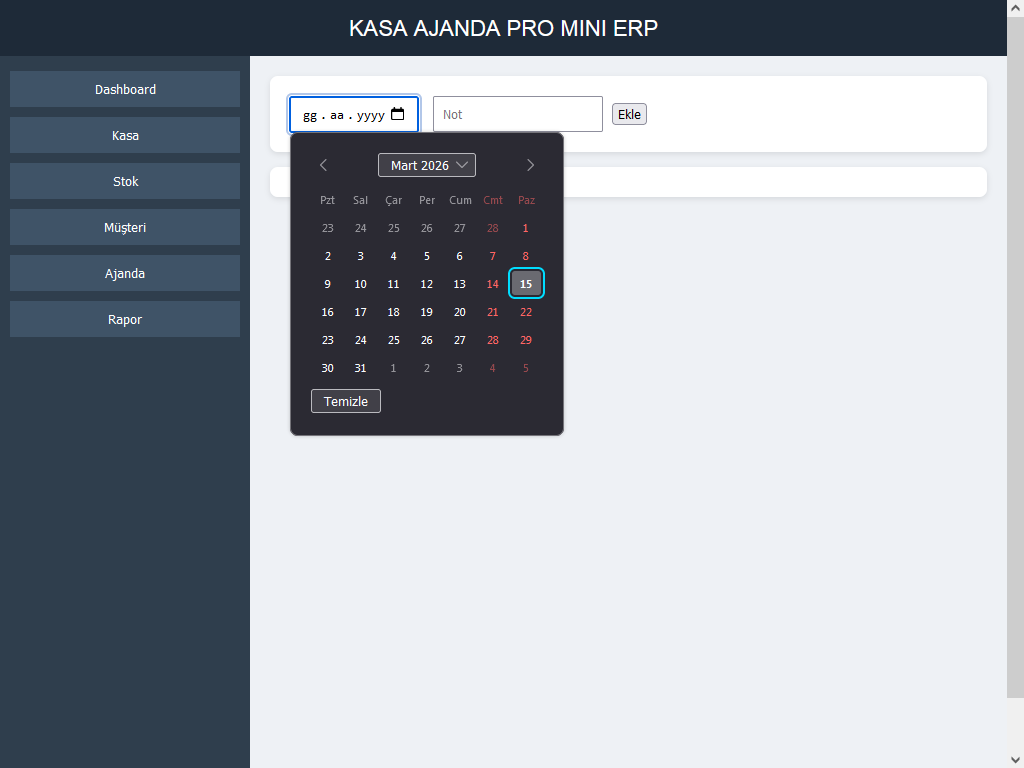The image size is (1024, 768).
Task: Open Dashboard from the sidebar
Action: pos(125,89)
